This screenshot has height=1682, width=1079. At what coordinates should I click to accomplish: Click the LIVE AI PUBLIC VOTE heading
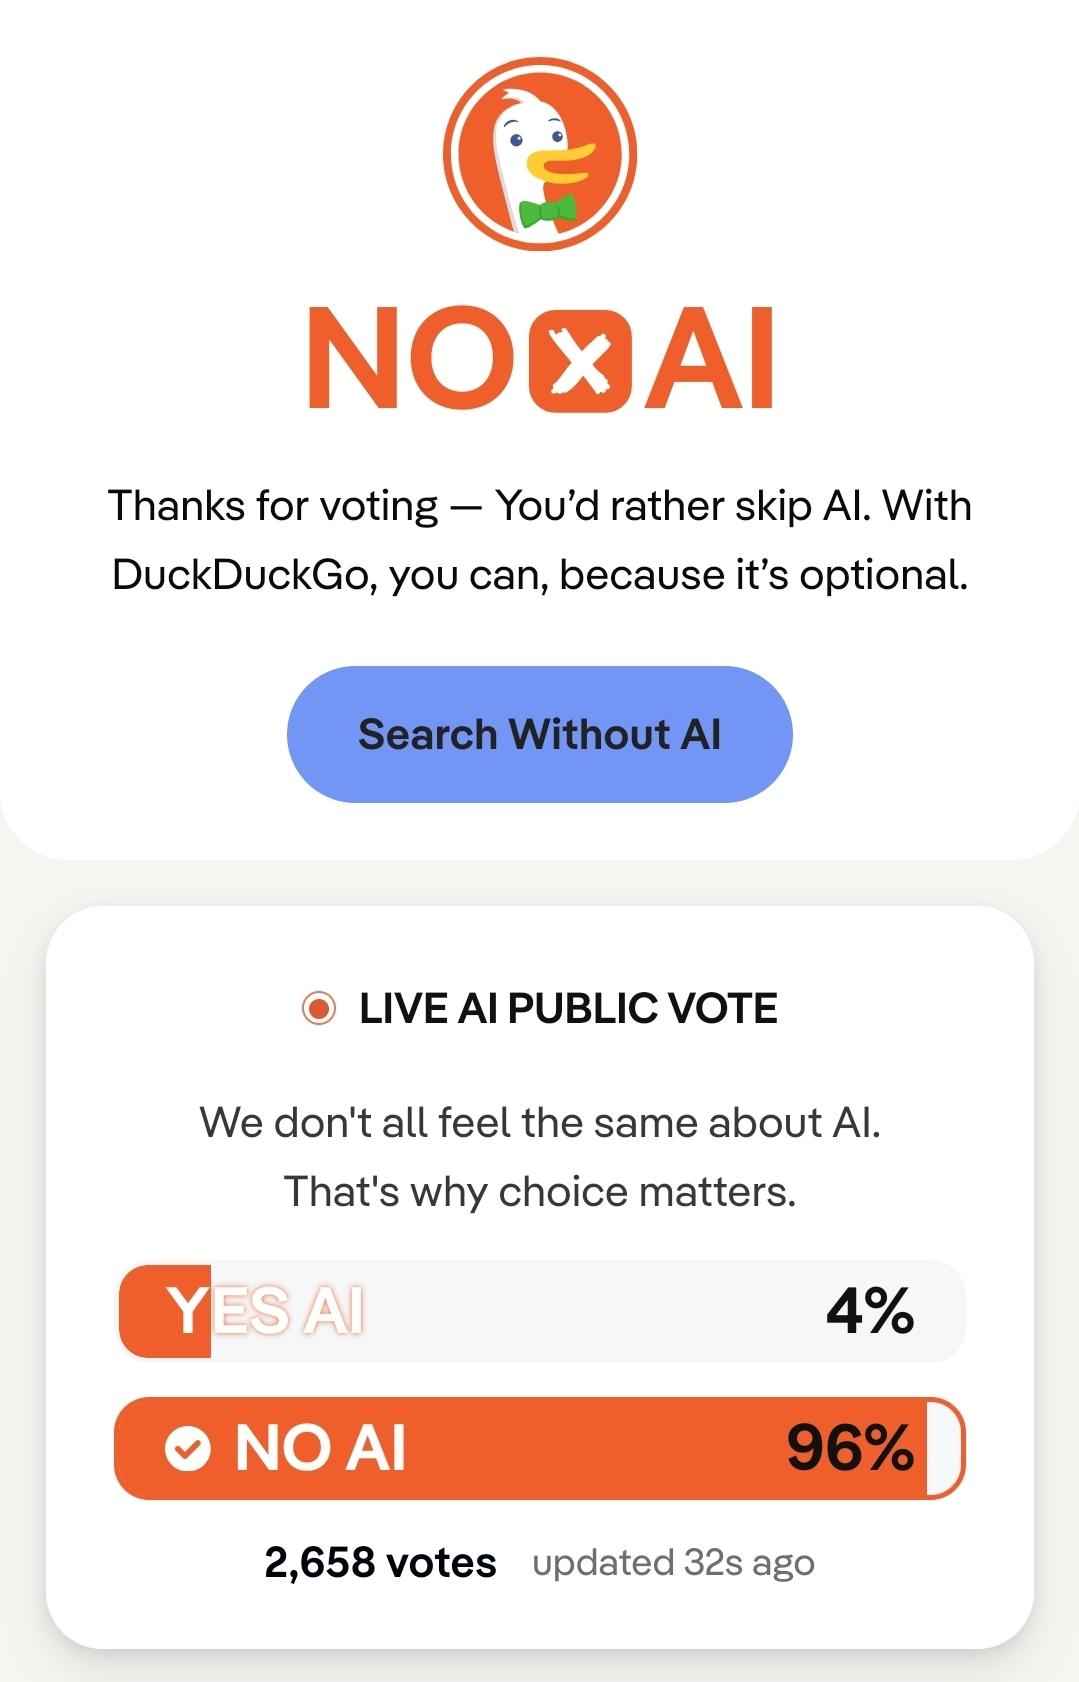pos(568,1008)
